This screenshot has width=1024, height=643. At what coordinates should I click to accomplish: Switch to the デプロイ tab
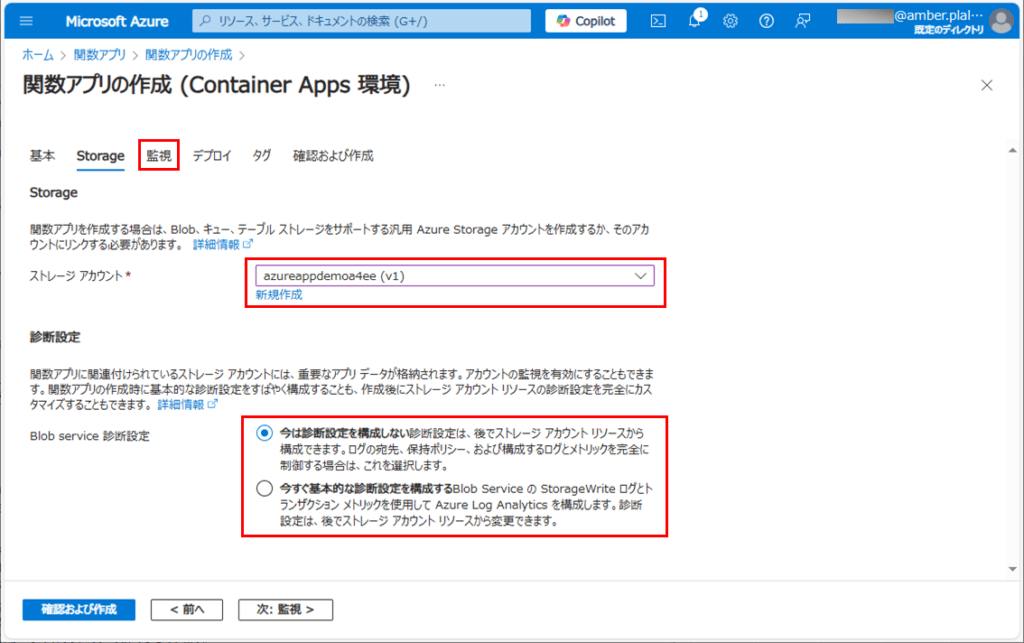point(212,155)
